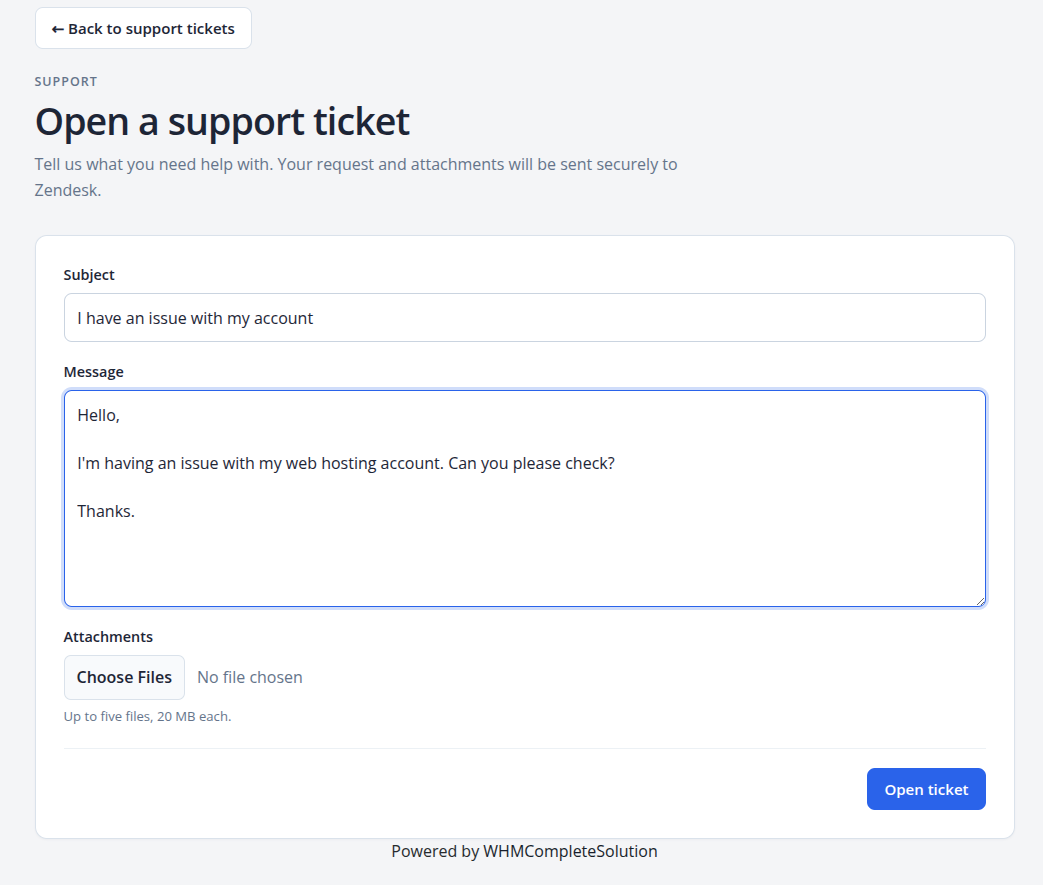Click the left arrow icon in Back button
This screenshot has height=885, width=1043.
58,29
